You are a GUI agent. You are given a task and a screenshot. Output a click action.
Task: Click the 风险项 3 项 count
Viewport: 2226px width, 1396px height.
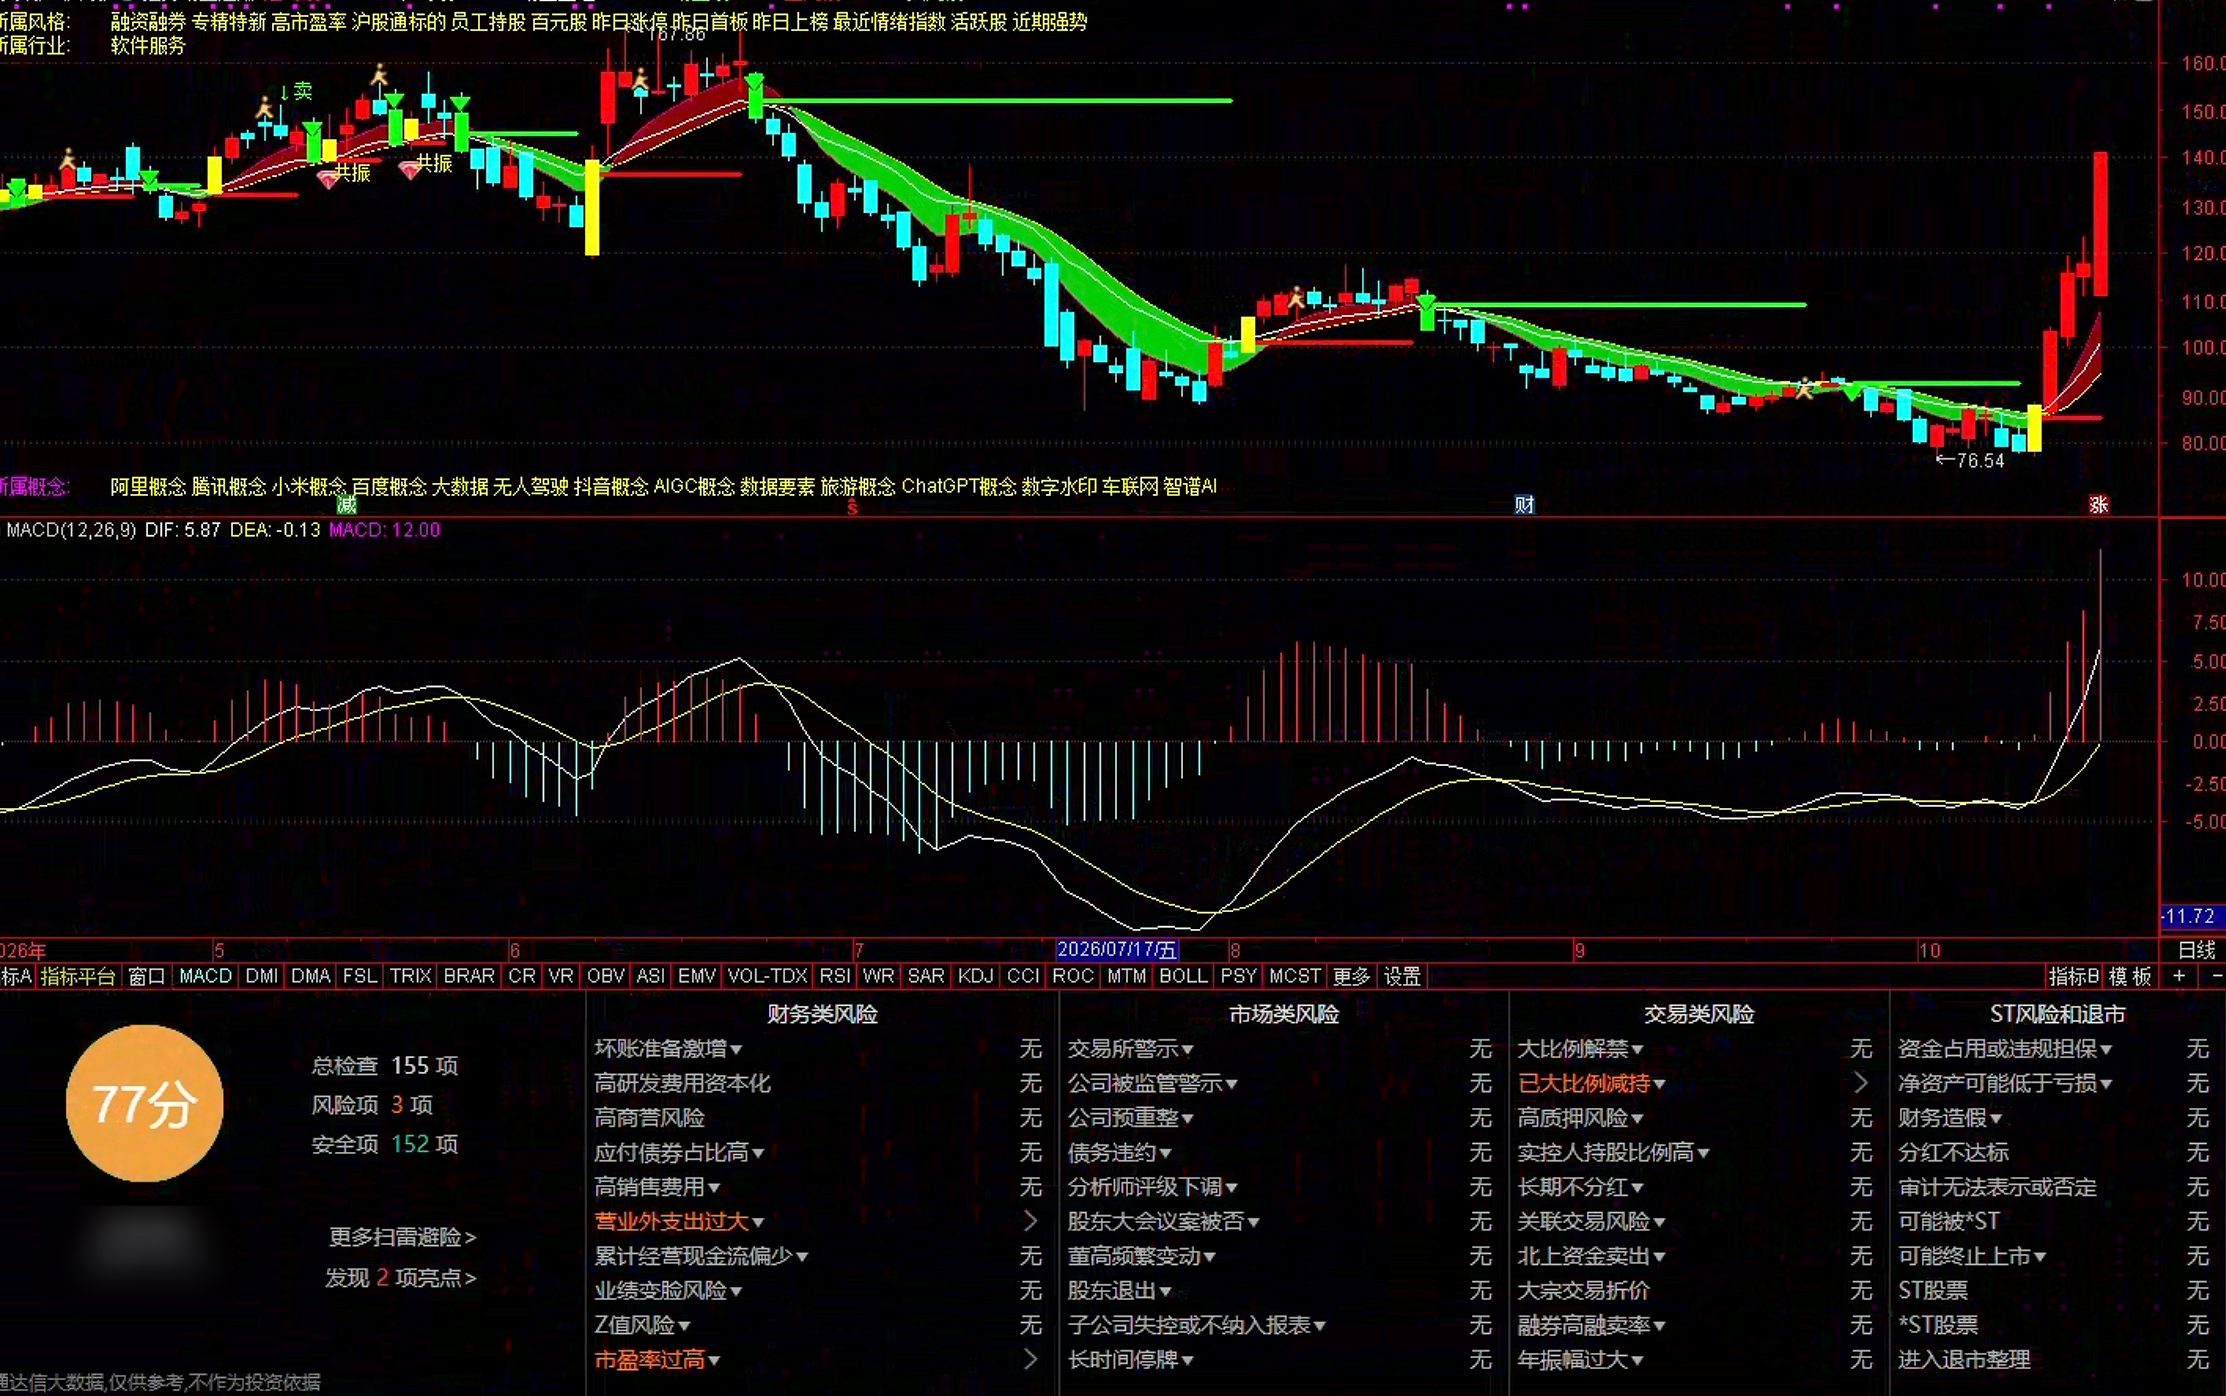click(x=372, y=1105)
